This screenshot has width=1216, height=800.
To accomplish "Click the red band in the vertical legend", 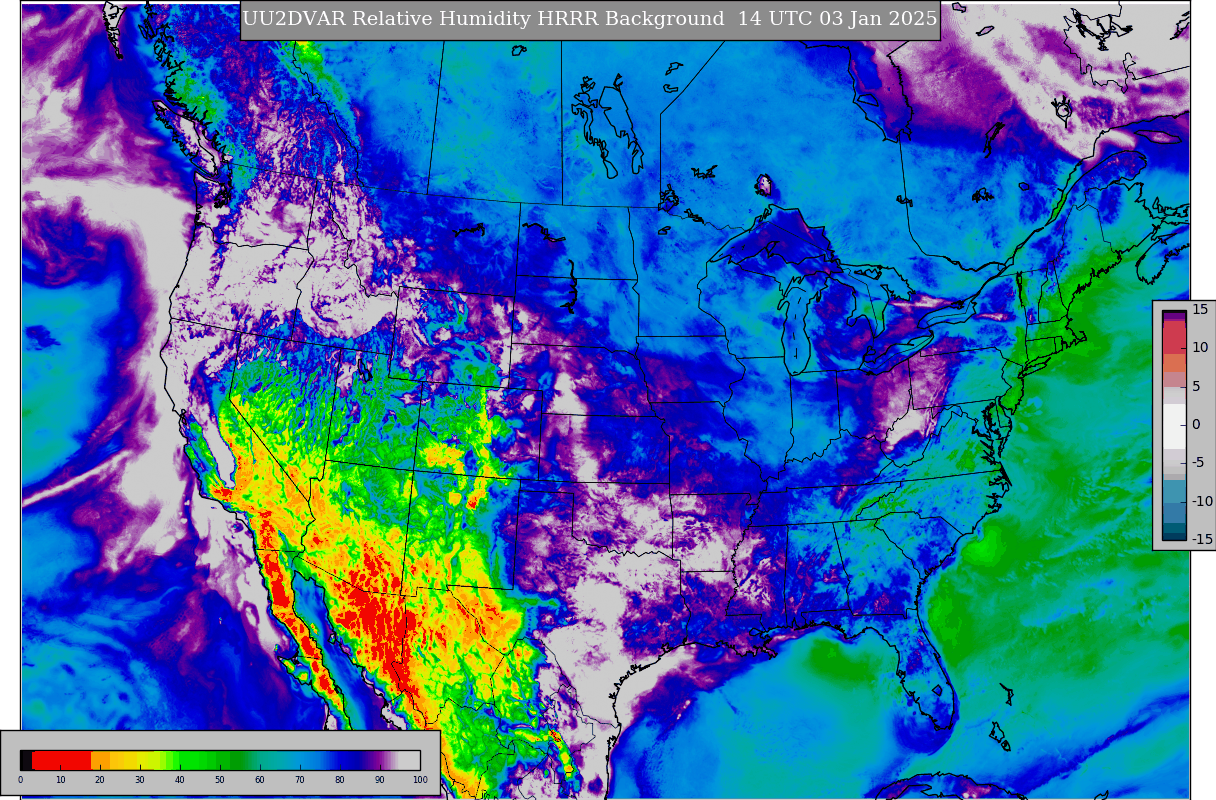I will point(1174,338).
